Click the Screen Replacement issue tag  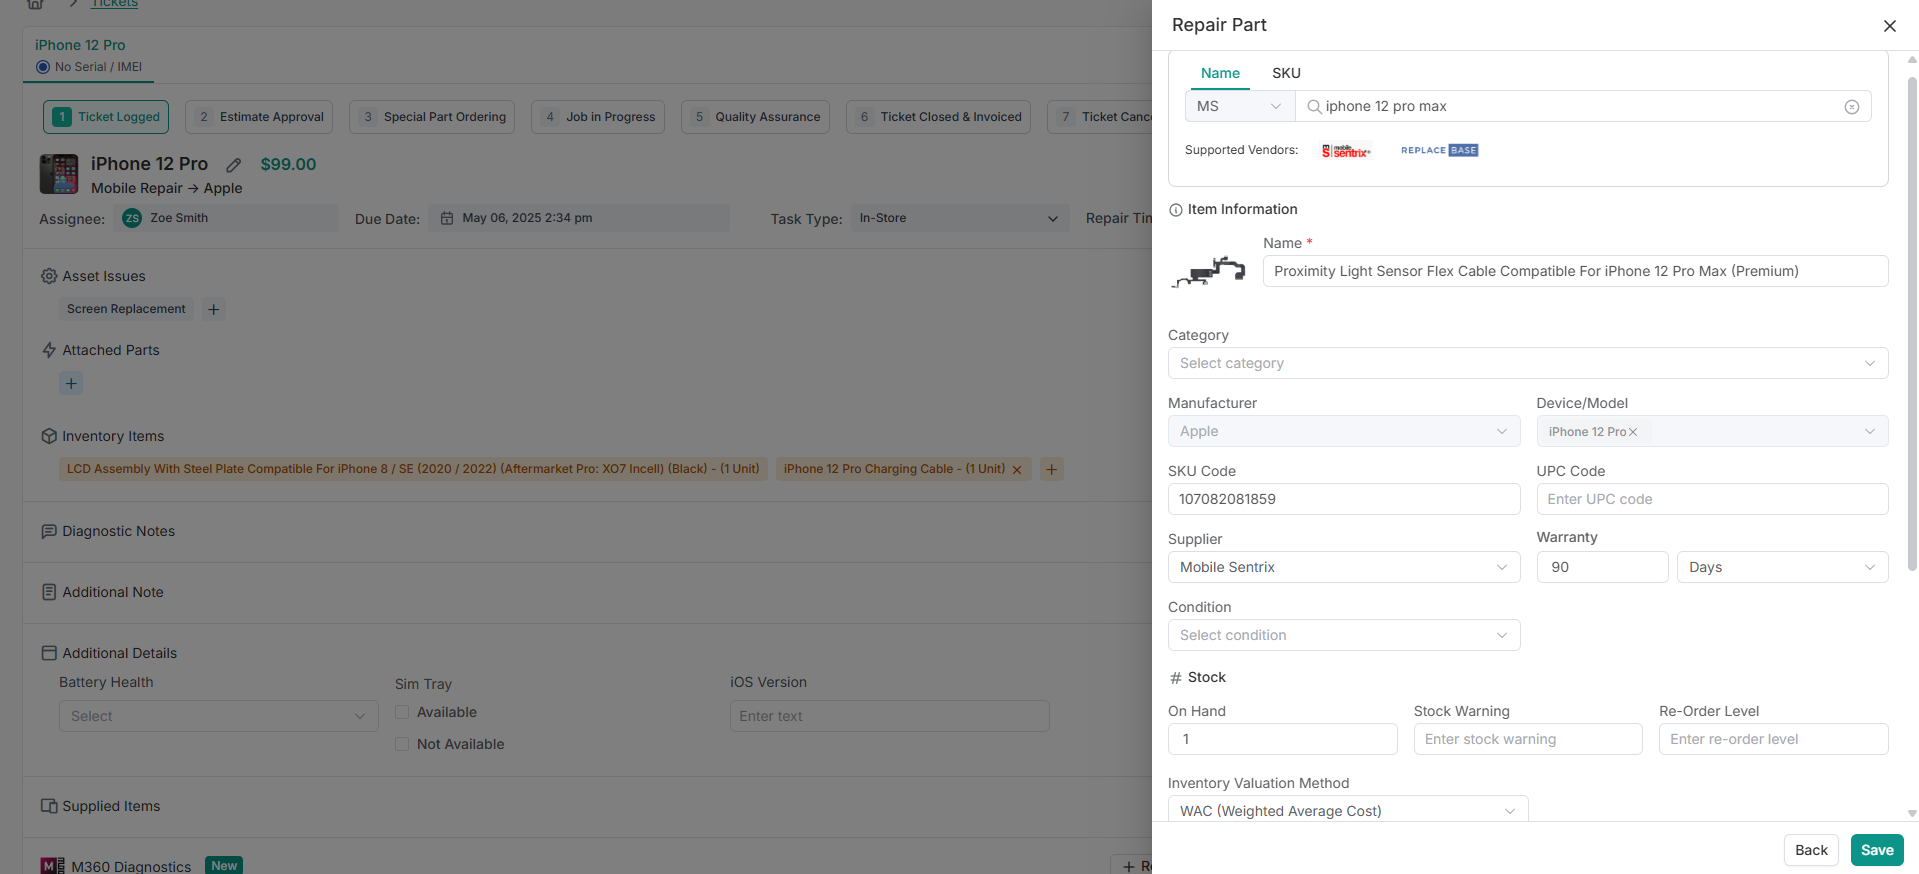[x=126, y=309]
